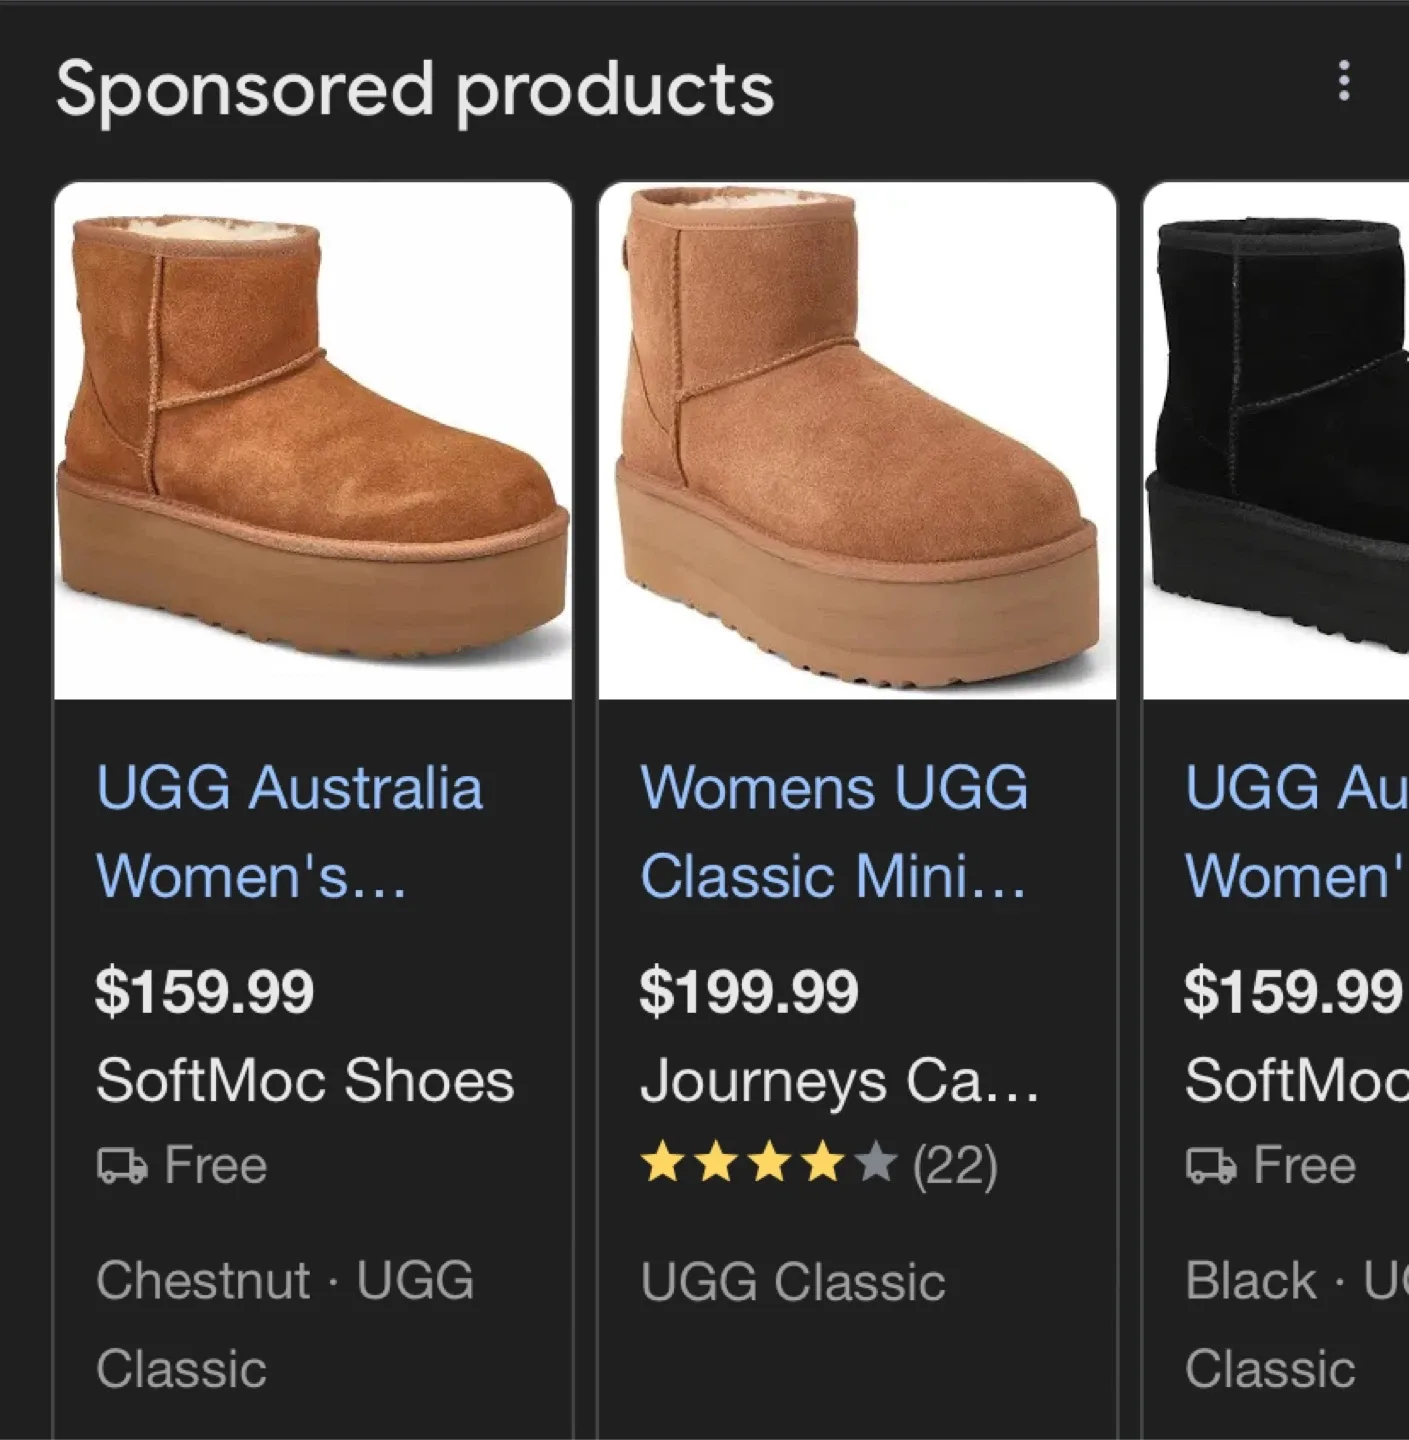
Task: Click the free shipping truck icon on black boots listing
Action: 1211,1165
